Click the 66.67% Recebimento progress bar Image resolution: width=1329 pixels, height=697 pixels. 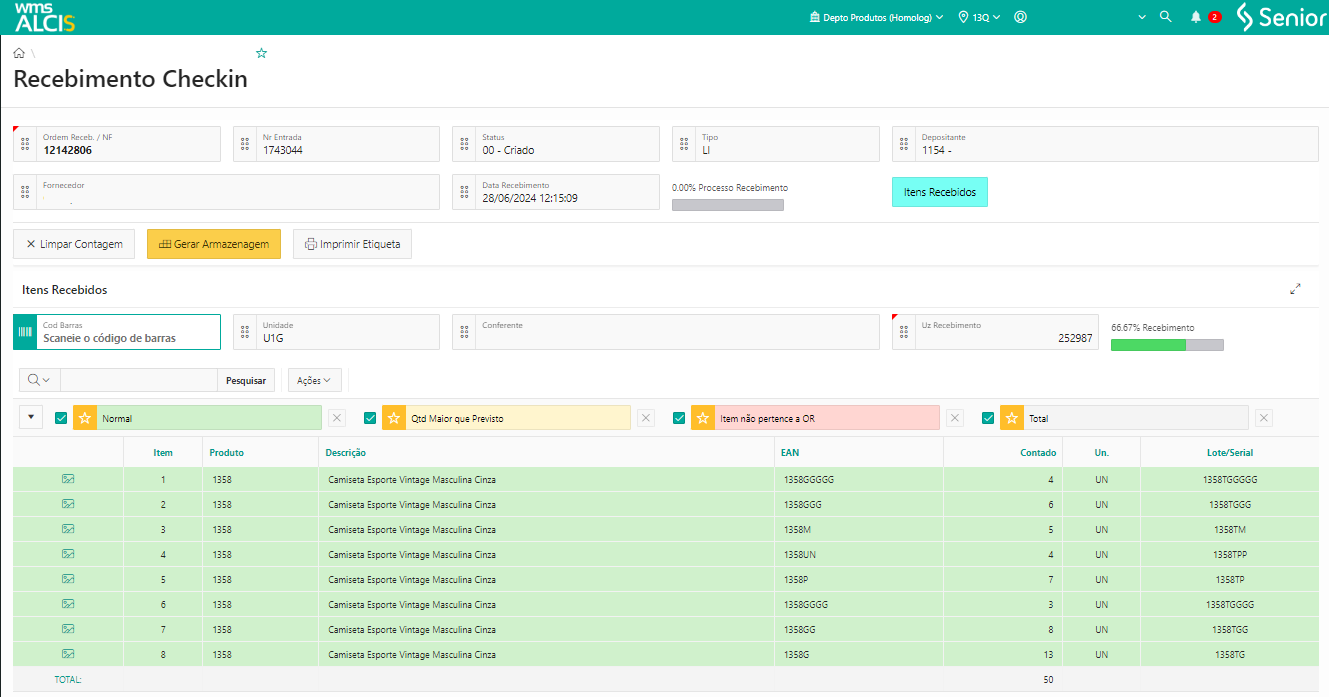(1167, 345)
